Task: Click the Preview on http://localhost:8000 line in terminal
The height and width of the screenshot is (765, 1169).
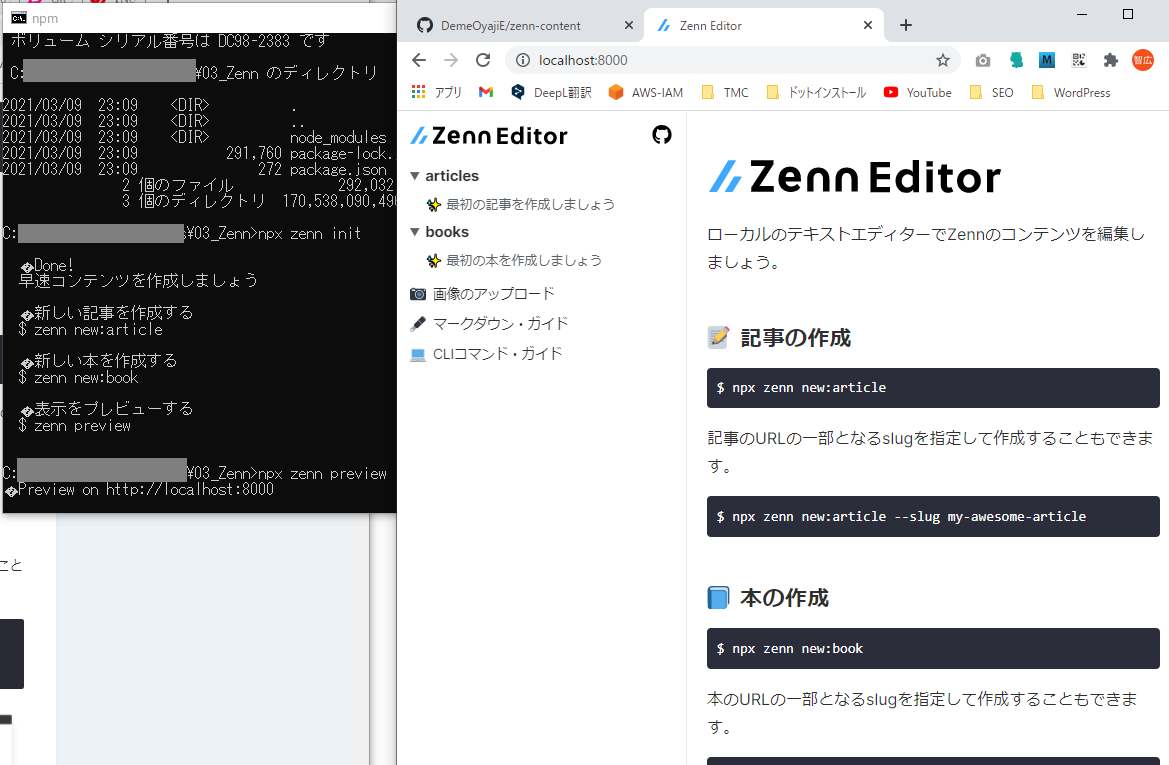Action: (139, 490)
